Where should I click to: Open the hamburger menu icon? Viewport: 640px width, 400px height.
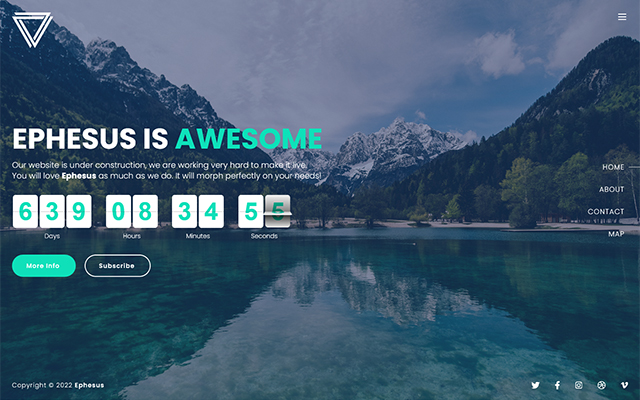[622, 17]
